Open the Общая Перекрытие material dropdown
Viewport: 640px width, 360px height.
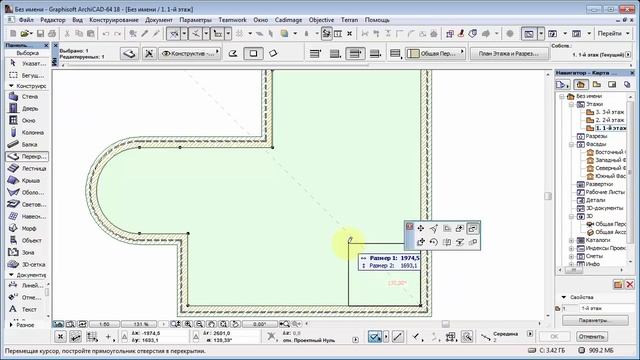[x=436, y=53]
